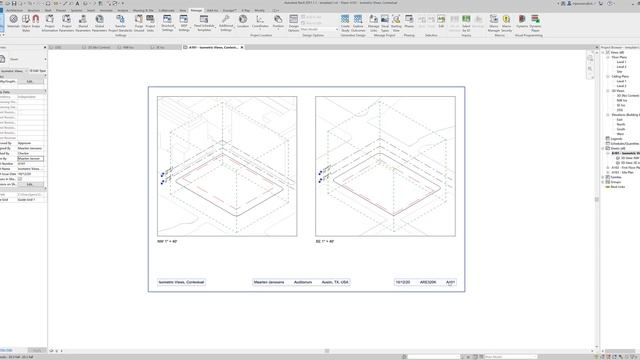Open Project Information
Viewport: 640px width, 360px height.
50,22
